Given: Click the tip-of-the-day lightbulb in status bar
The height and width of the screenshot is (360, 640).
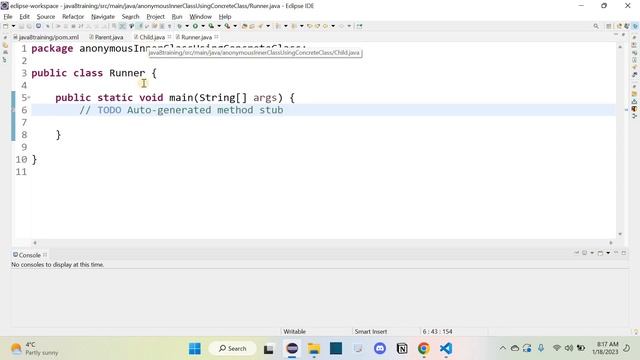Looking at the screenshot, I should (636, 331).
